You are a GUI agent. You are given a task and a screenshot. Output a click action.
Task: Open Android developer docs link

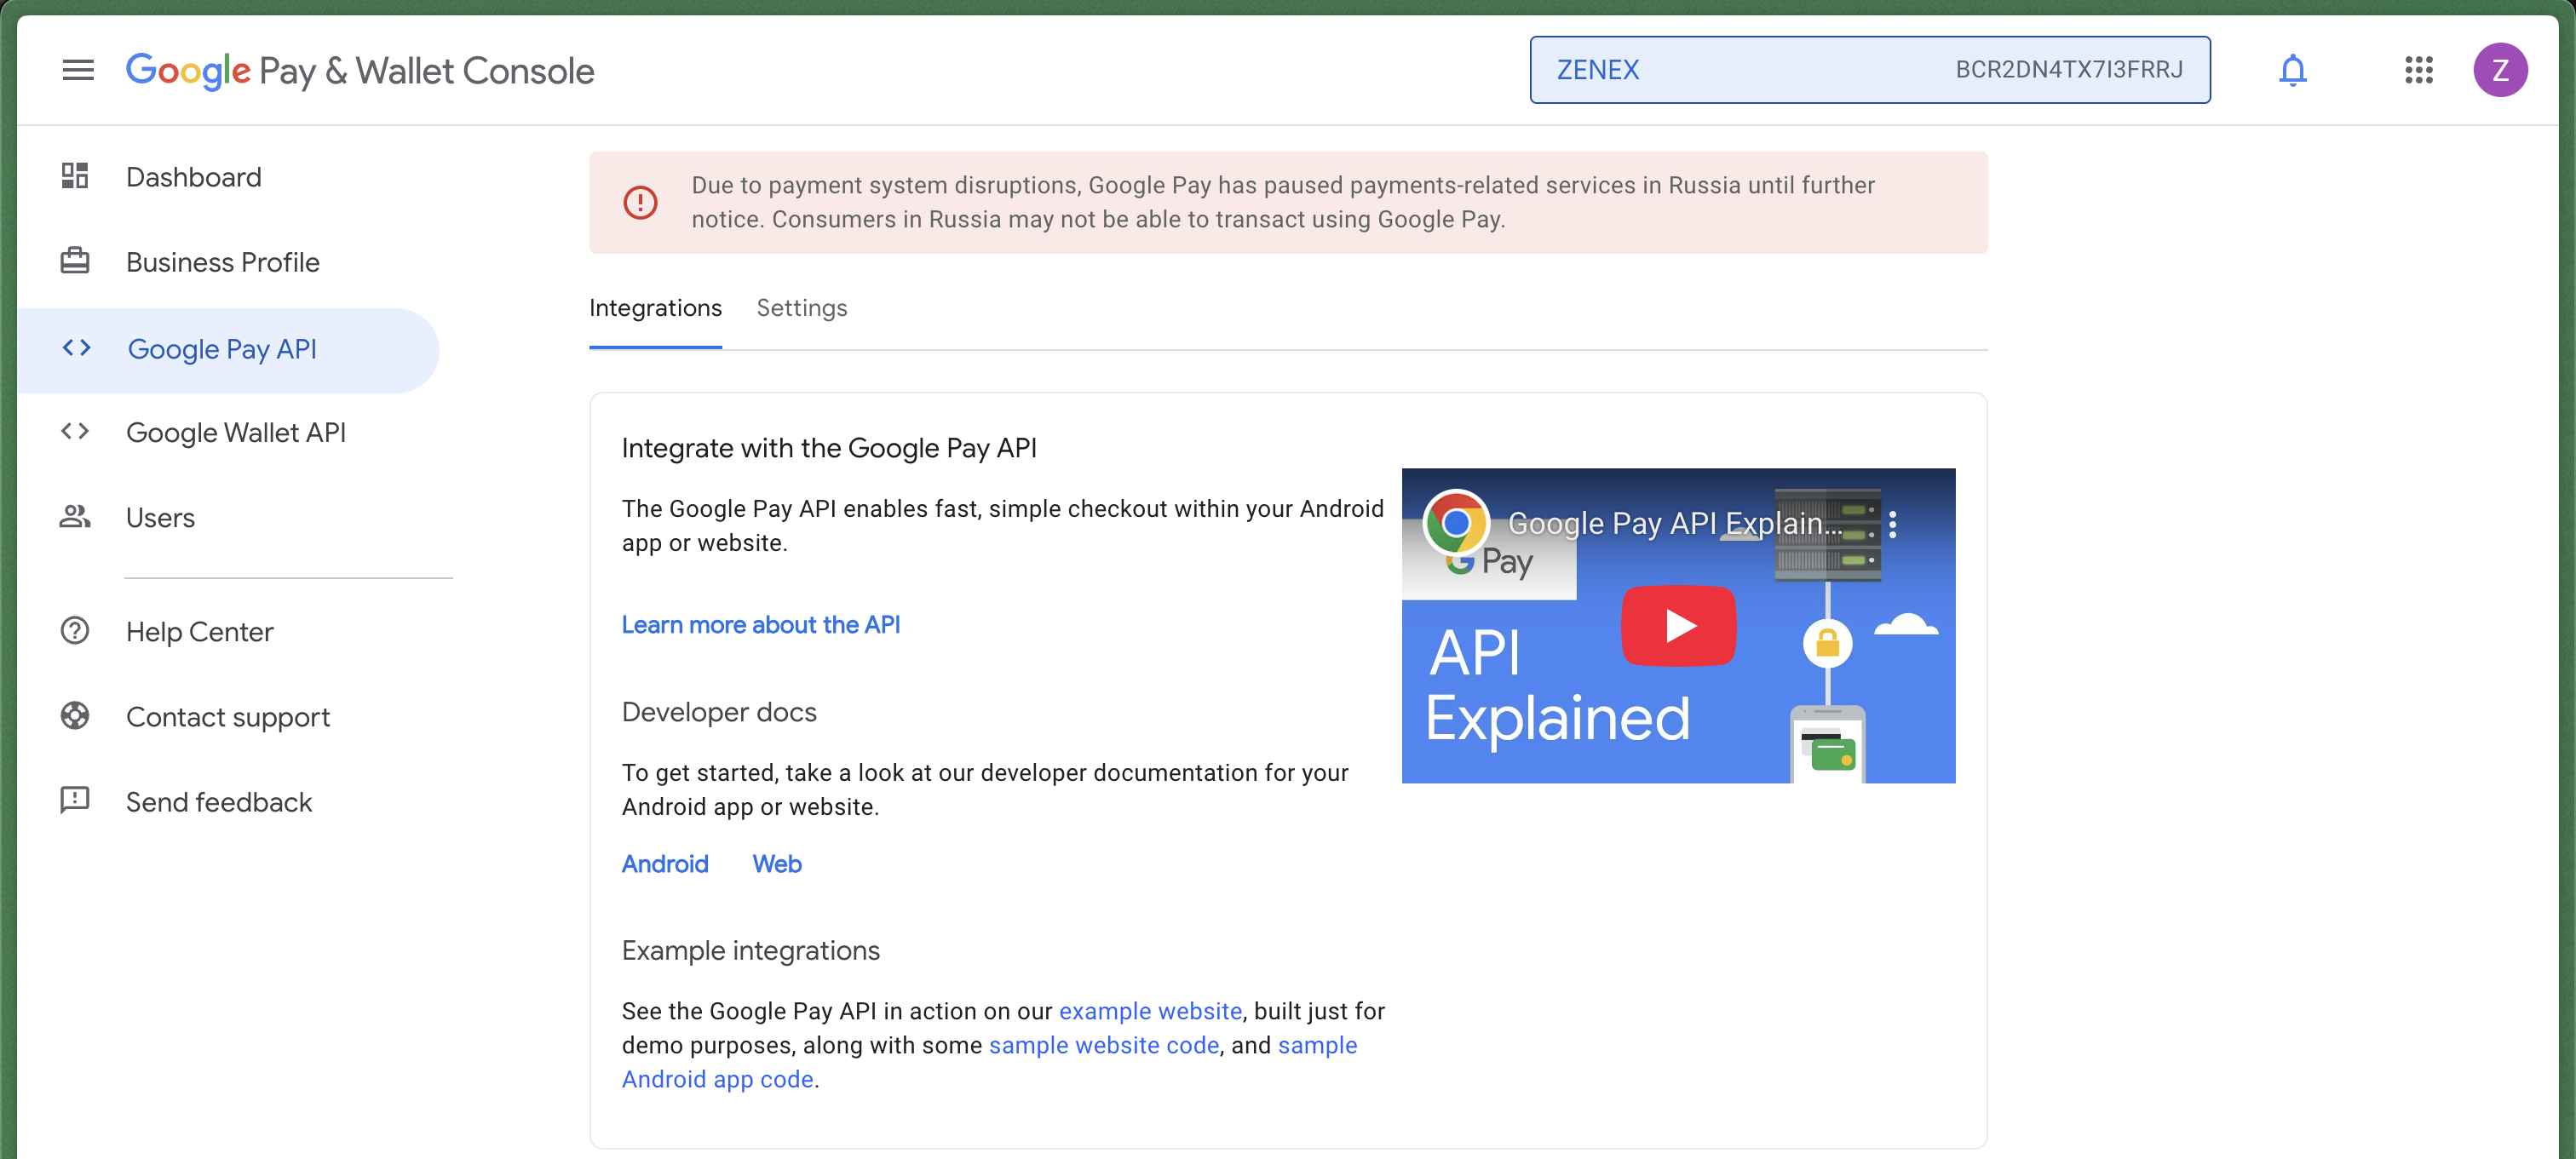point(665,864)
